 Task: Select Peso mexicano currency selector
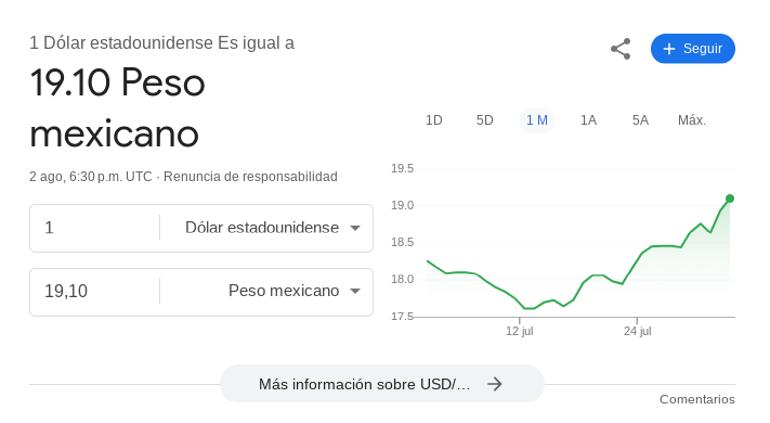click(x=267, y=291)
